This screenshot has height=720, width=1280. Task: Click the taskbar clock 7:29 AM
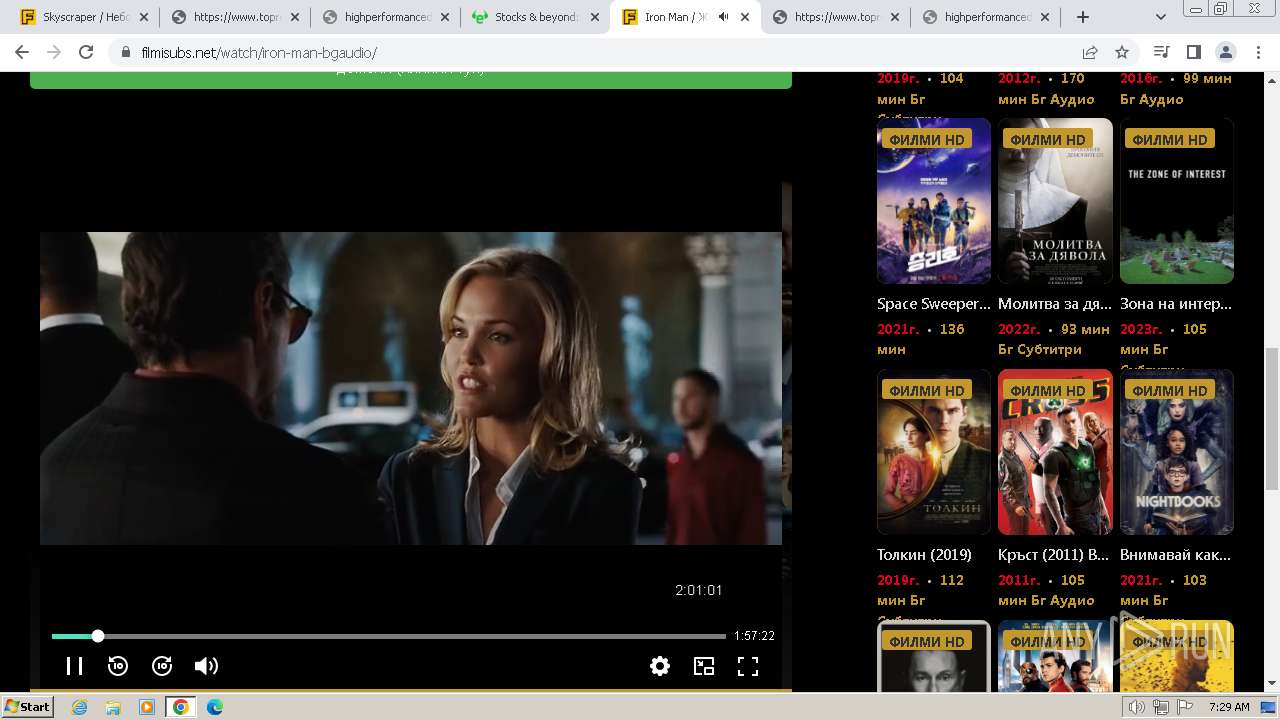pyautogui.click(x=1229, y=707)
